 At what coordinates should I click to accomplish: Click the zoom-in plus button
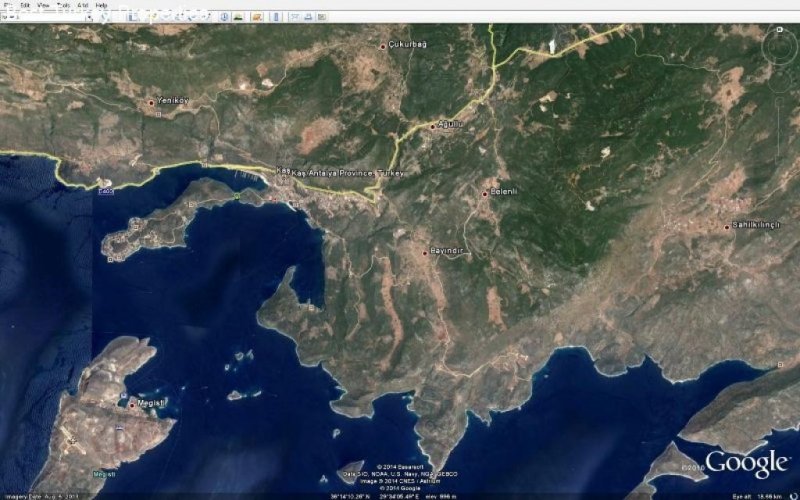[x=779, y=102]
